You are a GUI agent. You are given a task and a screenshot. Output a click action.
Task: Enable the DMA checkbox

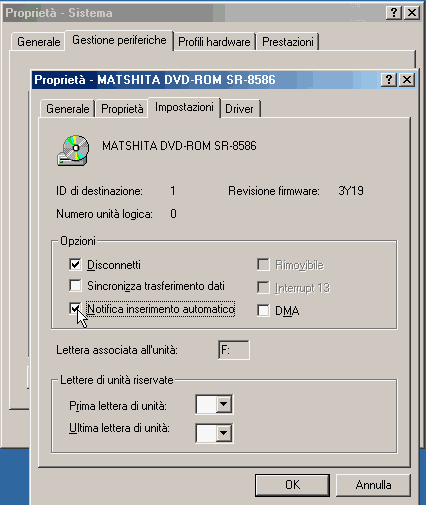(x=263, y=310)
